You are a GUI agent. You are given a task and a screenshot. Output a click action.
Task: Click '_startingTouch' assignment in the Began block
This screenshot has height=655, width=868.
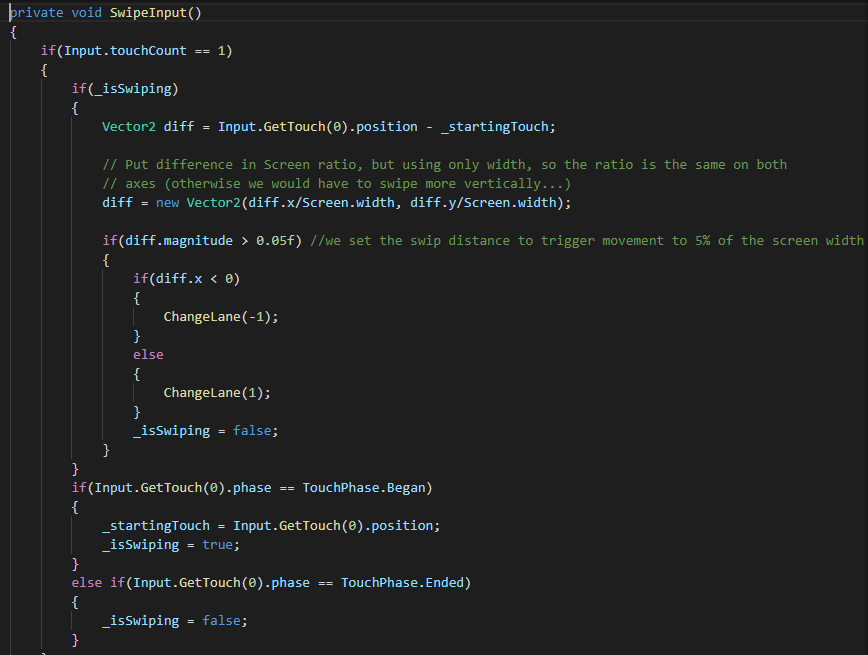[156, 525]
